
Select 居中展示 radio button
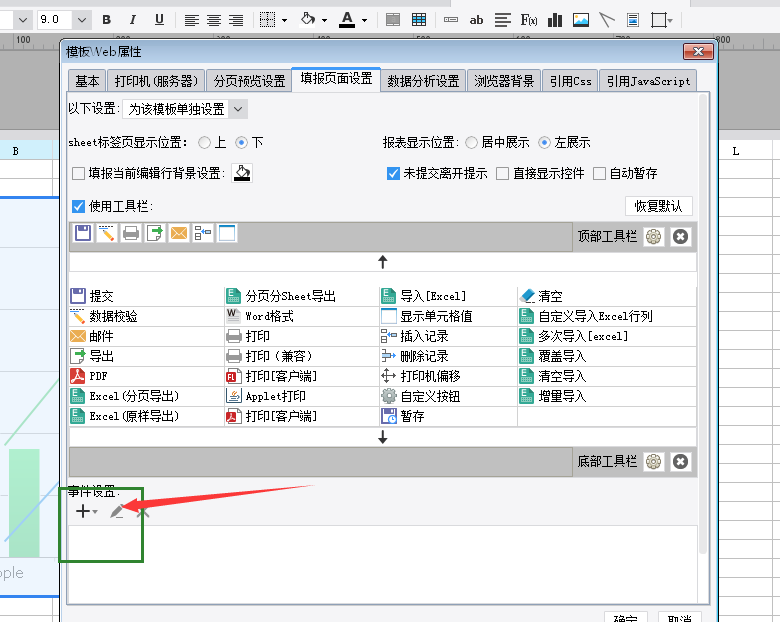click(471, 143)
